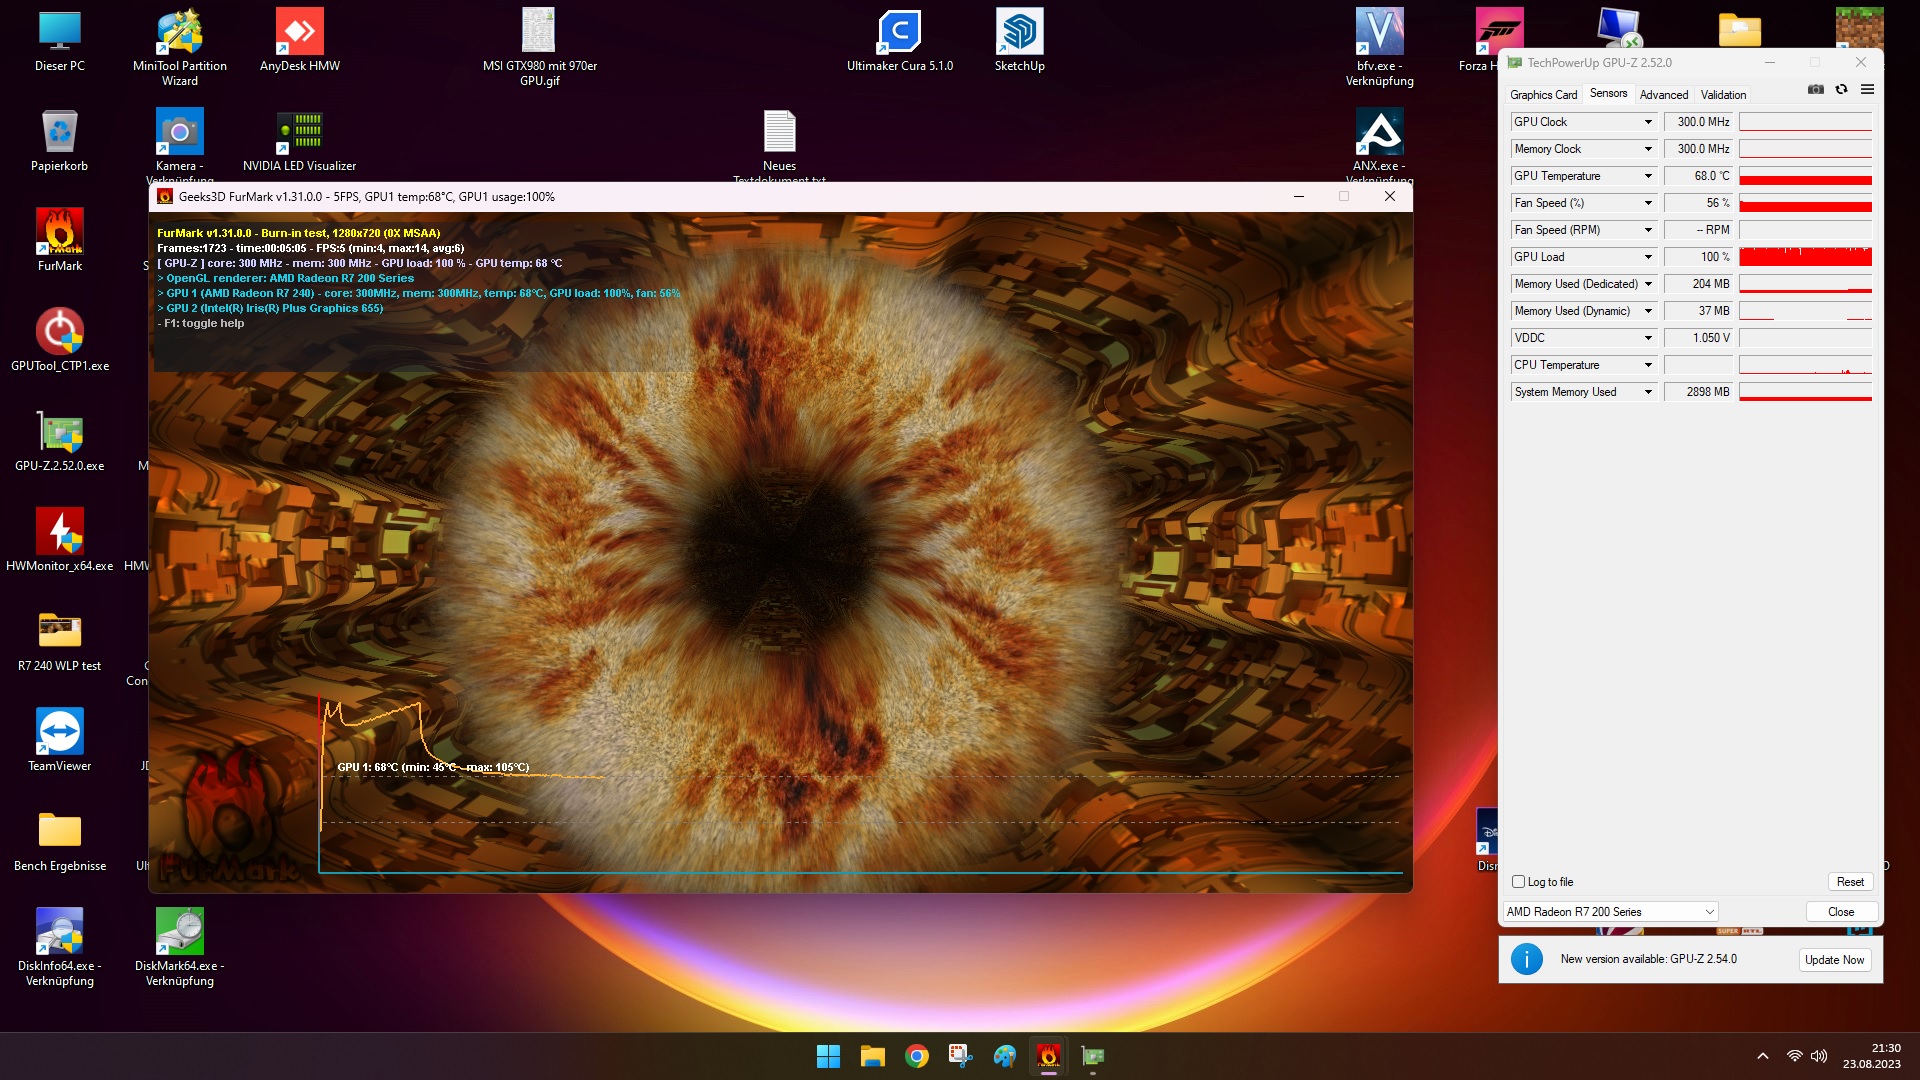The image size is (1920, 1080).
Task: Click the GPU-Z refresh icon
Action: pos(1841,90)
